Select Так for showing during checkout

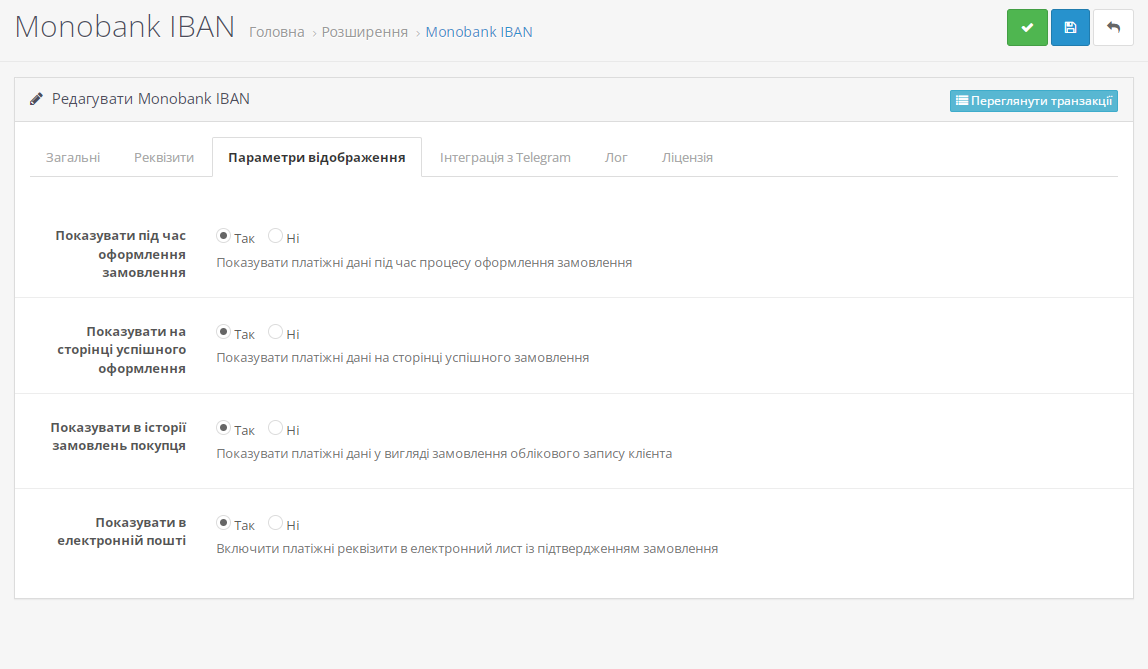point(223,236)
